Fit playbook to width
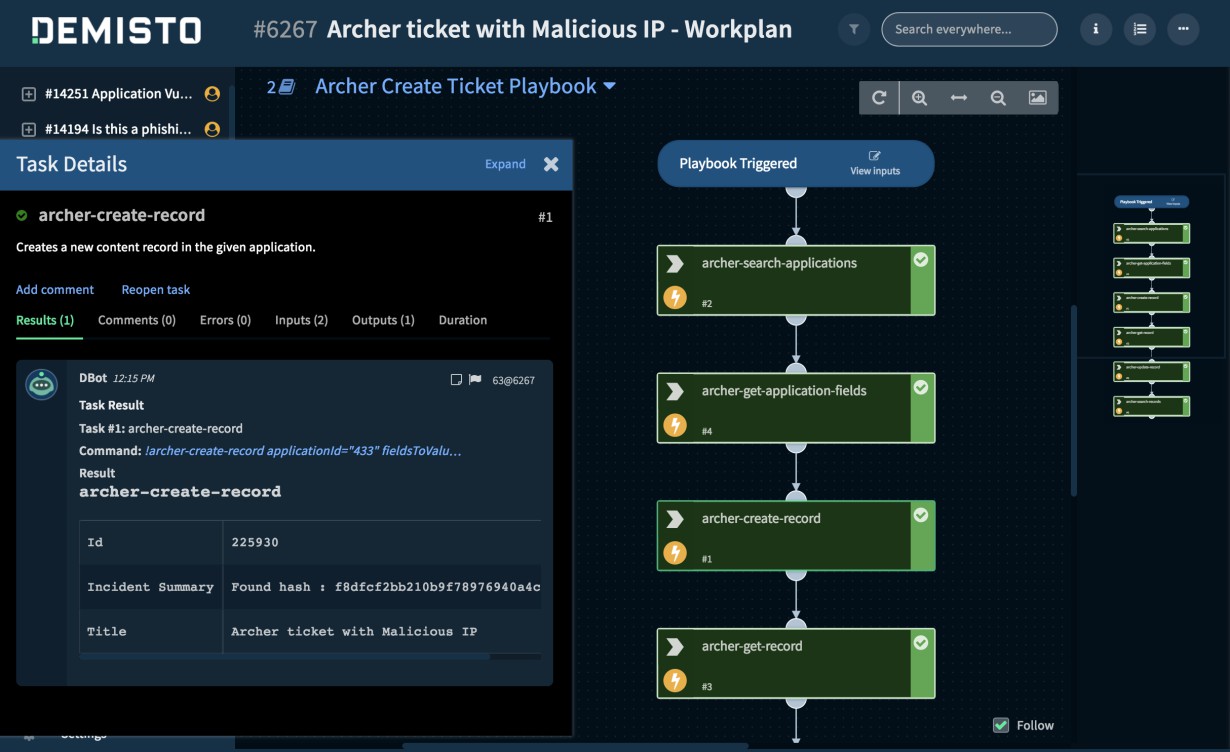The height and width of the screenshot is (752, 1230). click(959, 98)
